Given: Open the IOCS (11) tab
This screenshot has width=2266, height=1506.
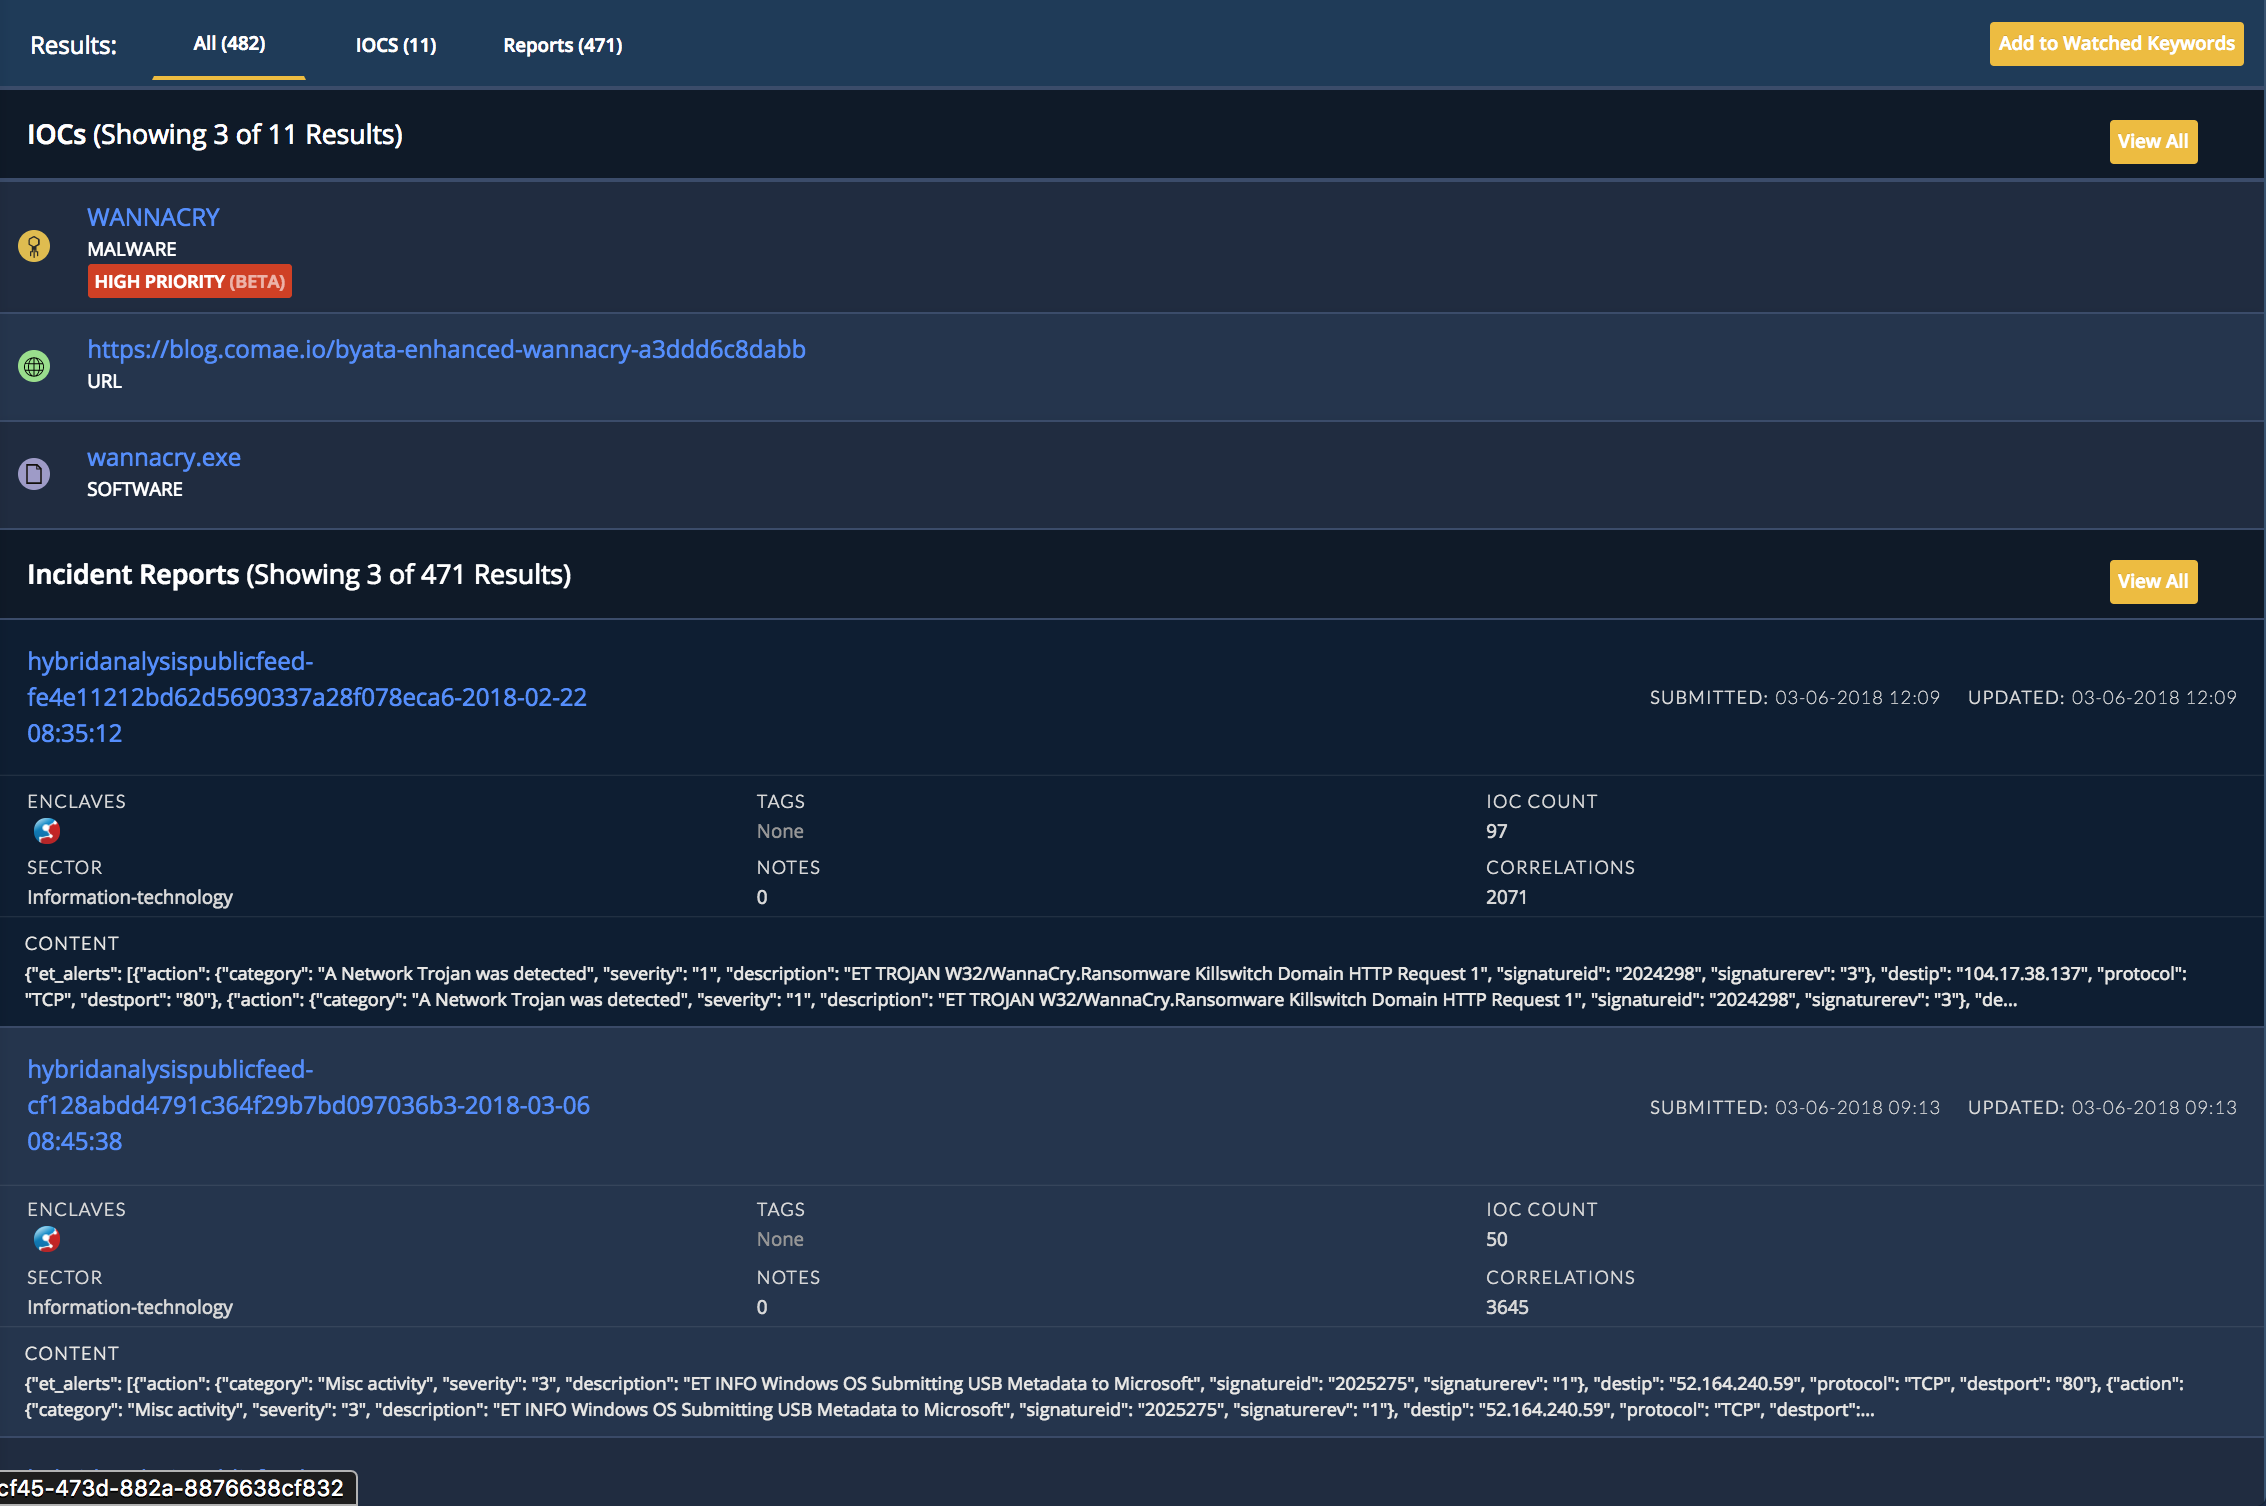Looking at the screenshot, I should coord(396,45).
